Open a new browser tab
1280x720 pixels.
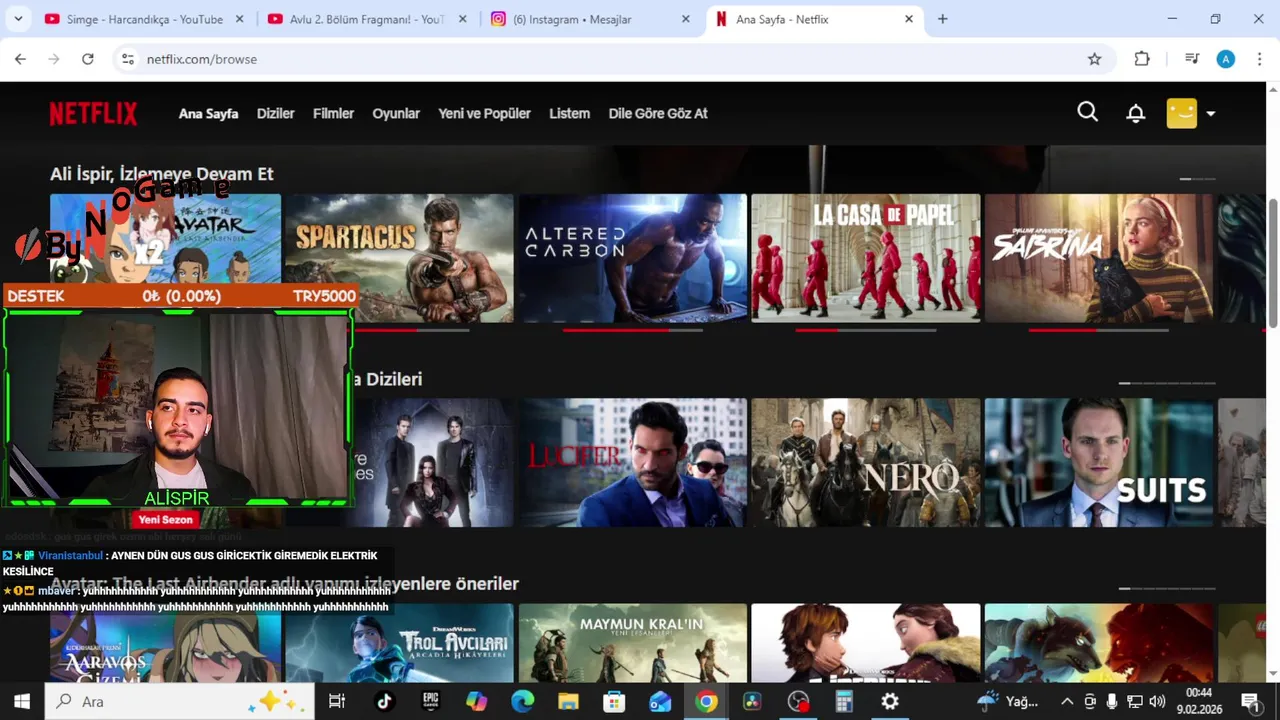click(942, 19)
